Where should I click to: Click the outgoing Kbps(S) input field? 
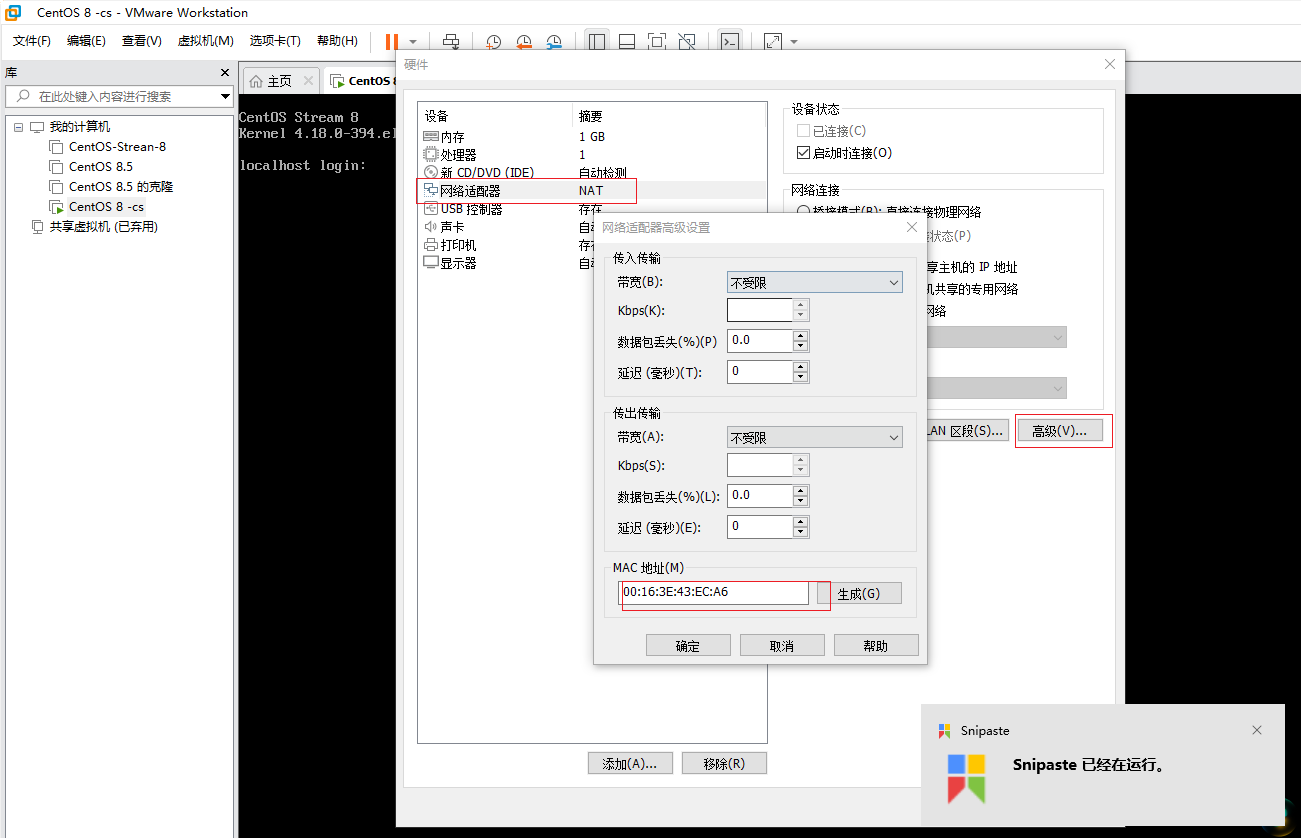[760, 465]
